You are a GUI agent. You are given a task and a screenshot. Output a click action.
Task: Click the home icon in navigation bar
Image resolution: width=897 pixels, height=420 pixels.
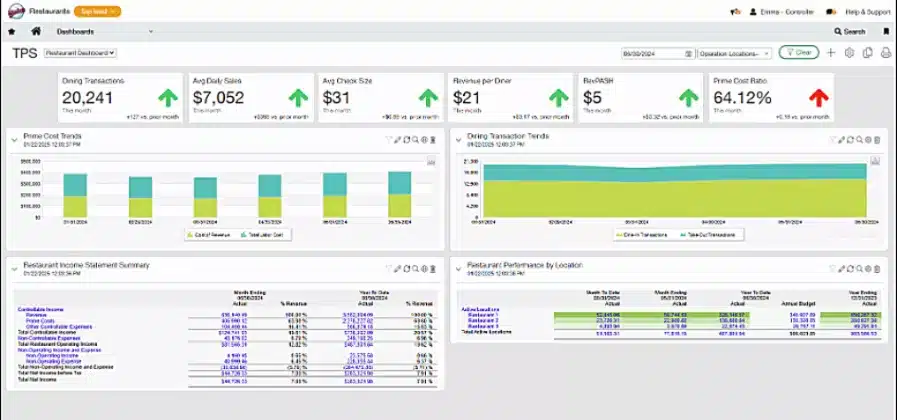pyautogui.click(x=35, y=31)
